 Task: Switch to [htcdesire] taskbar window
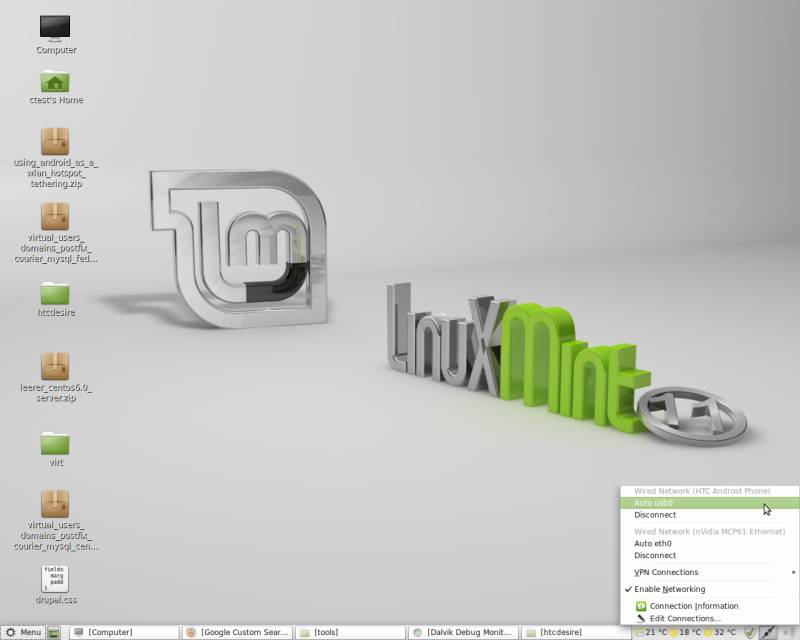click(x=576, y=632)
